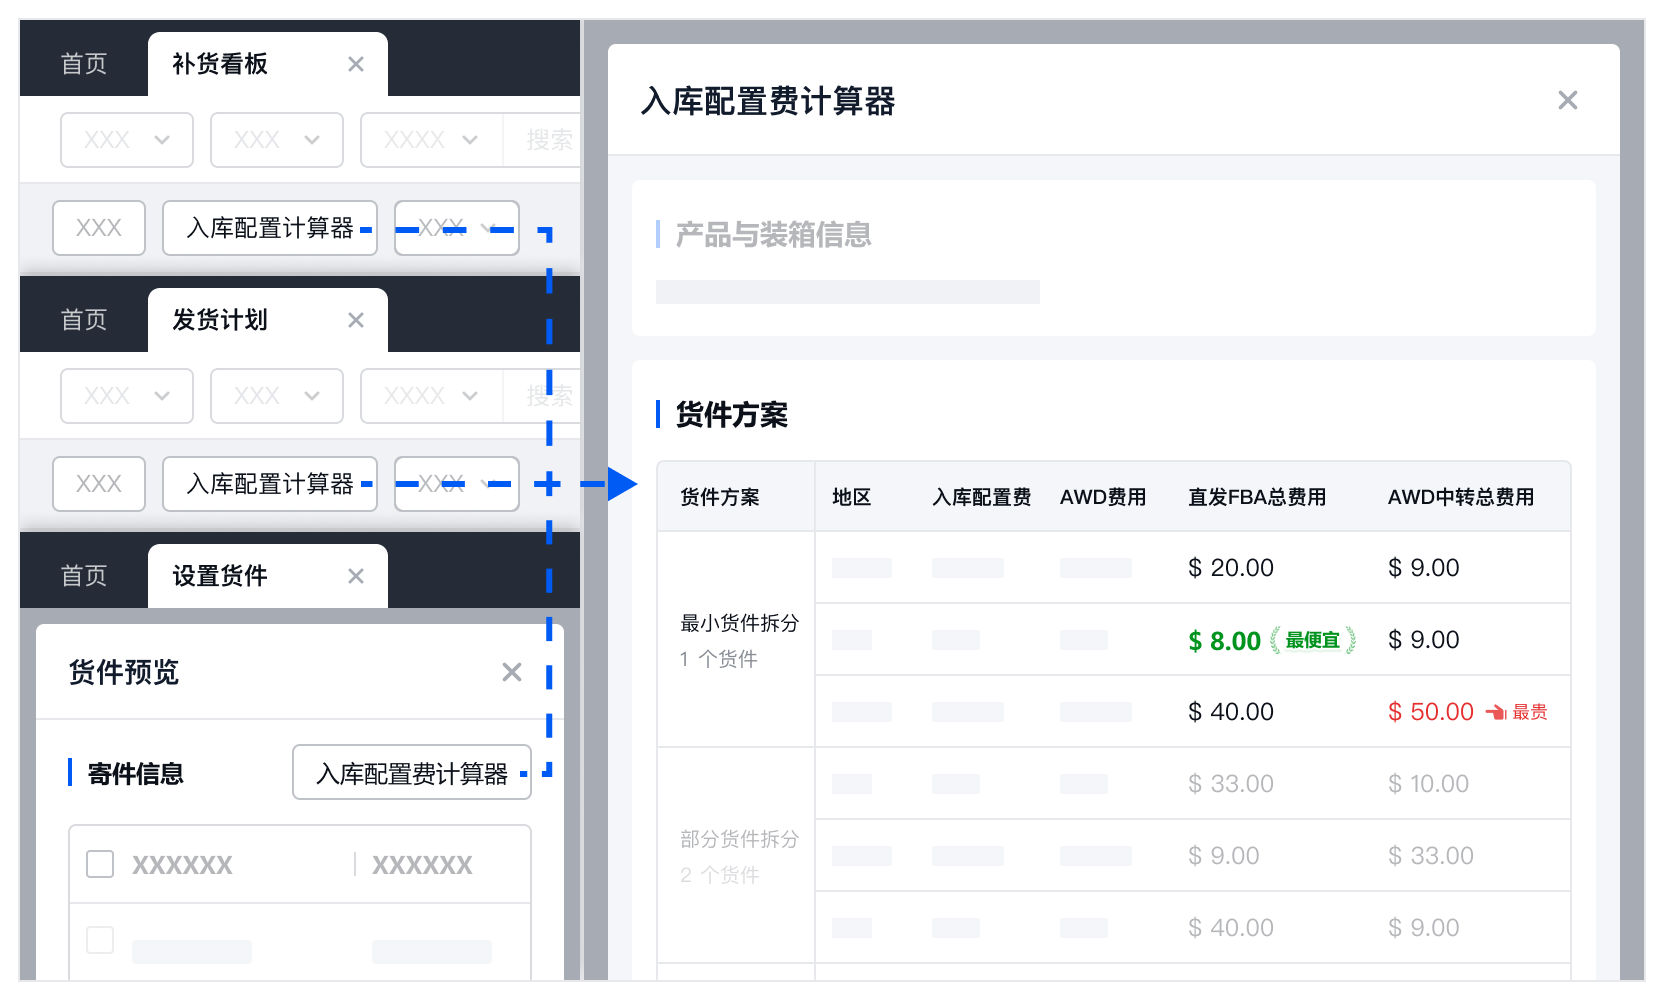Click the $ 20.00 FBA cost
Screen dimensions: 1664x1000
pos(1231,568)
